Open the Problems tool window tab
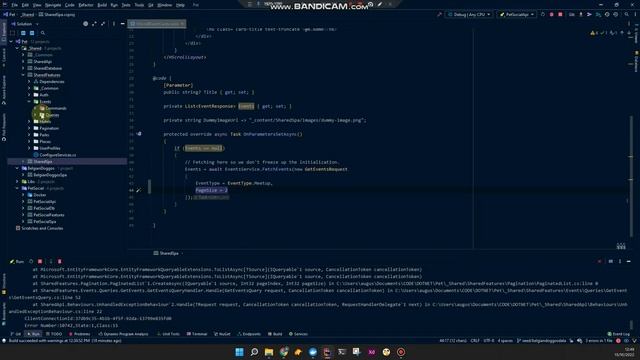 80,334
